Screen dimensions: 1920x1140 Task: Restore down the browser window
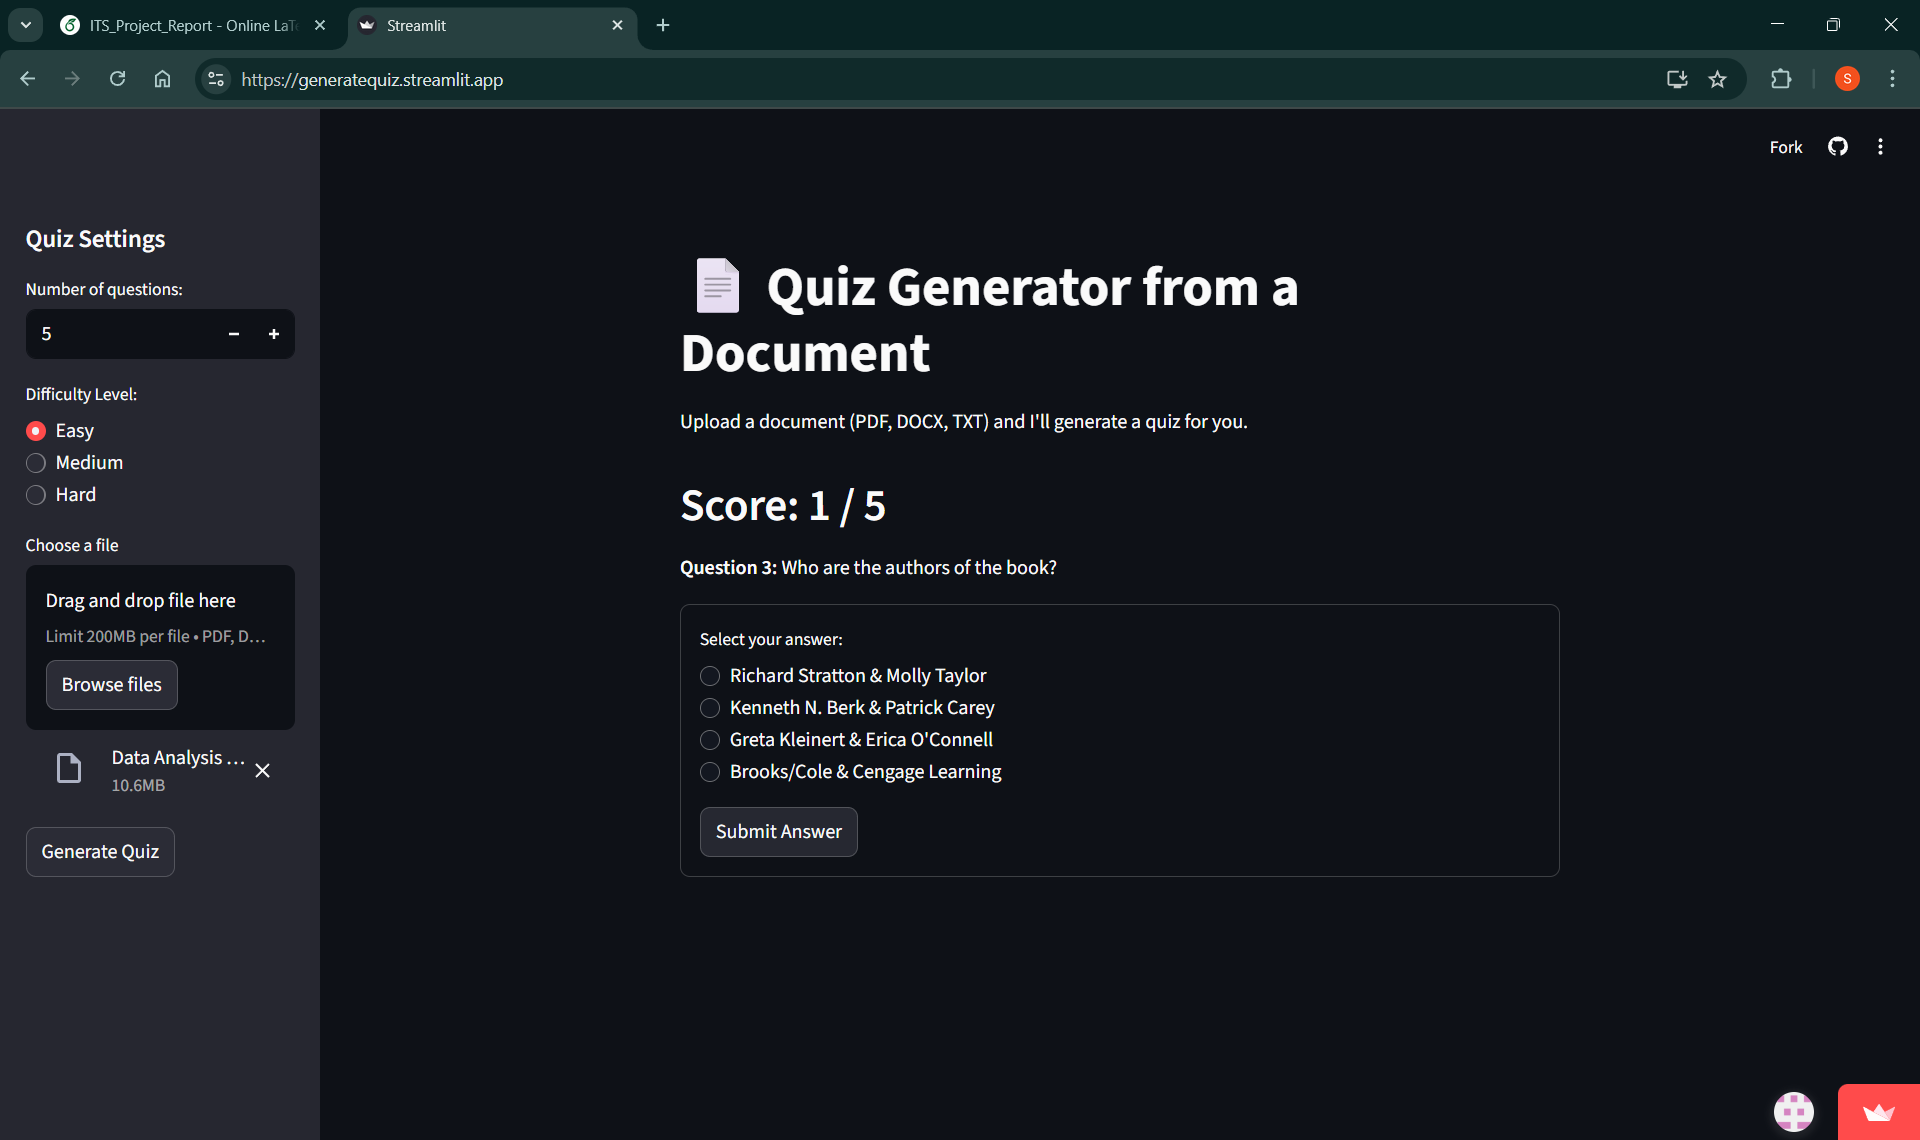(x=1833, y=25)
